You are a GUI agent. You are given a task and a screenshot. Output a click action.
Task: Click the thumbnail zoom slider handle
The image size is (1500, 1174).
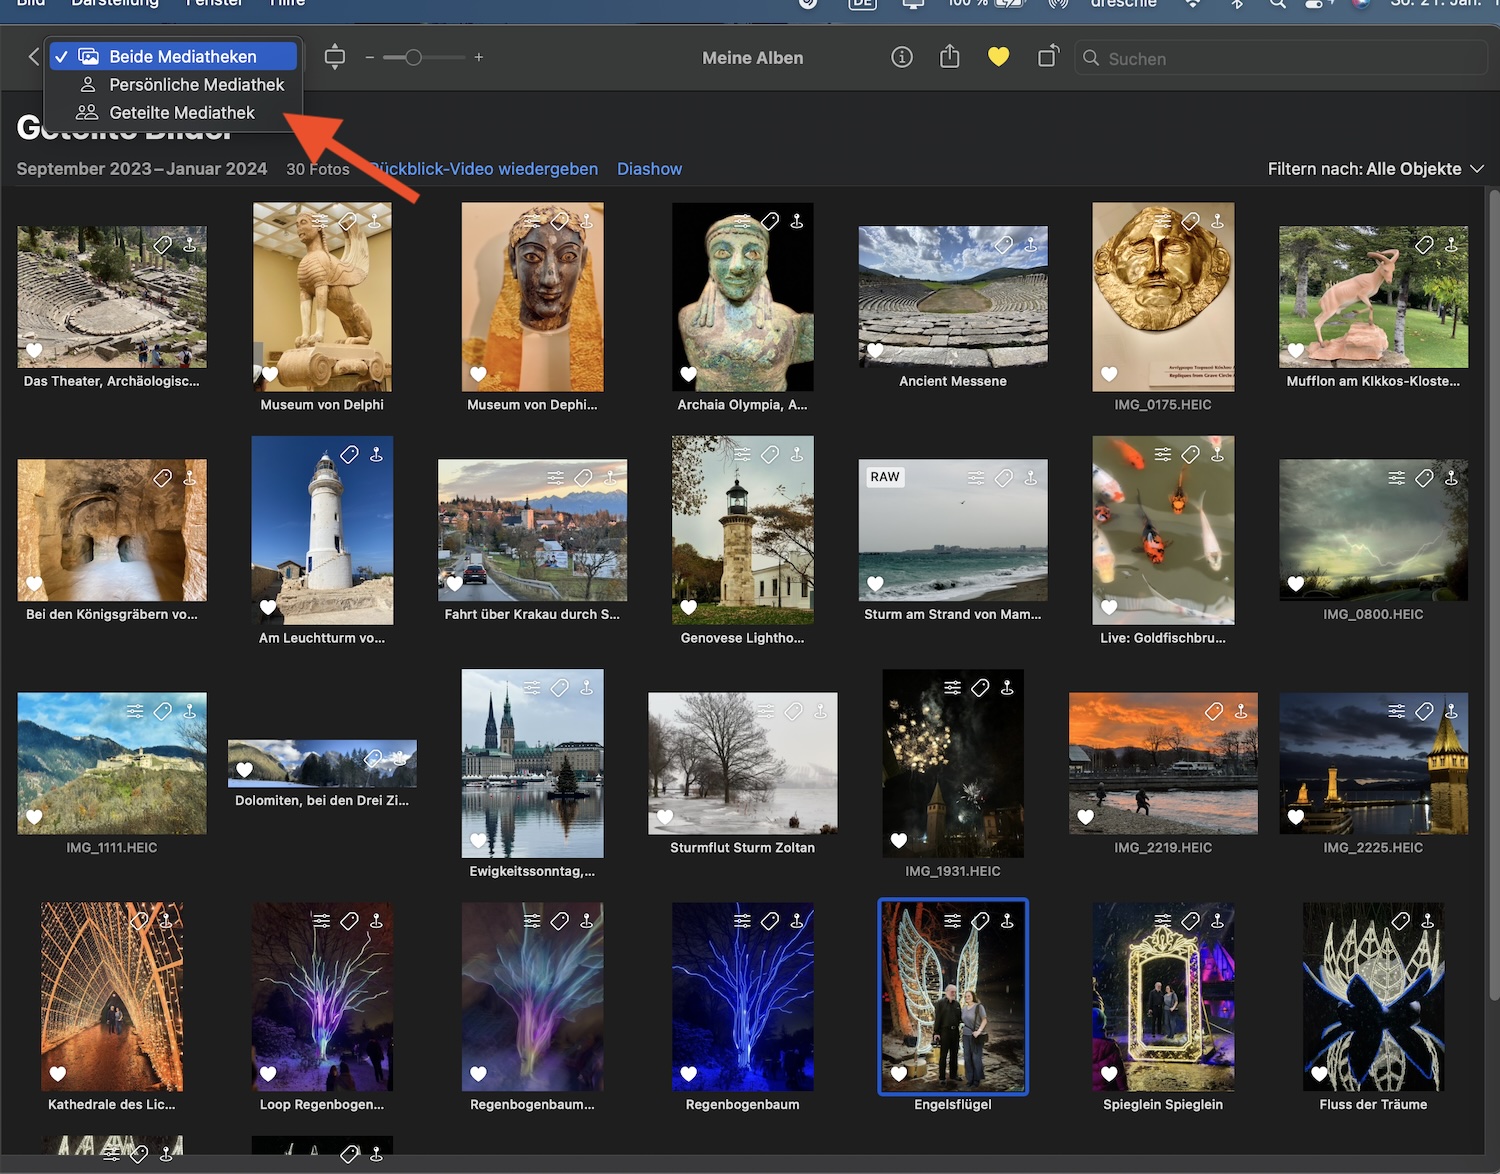pos(413,57)
